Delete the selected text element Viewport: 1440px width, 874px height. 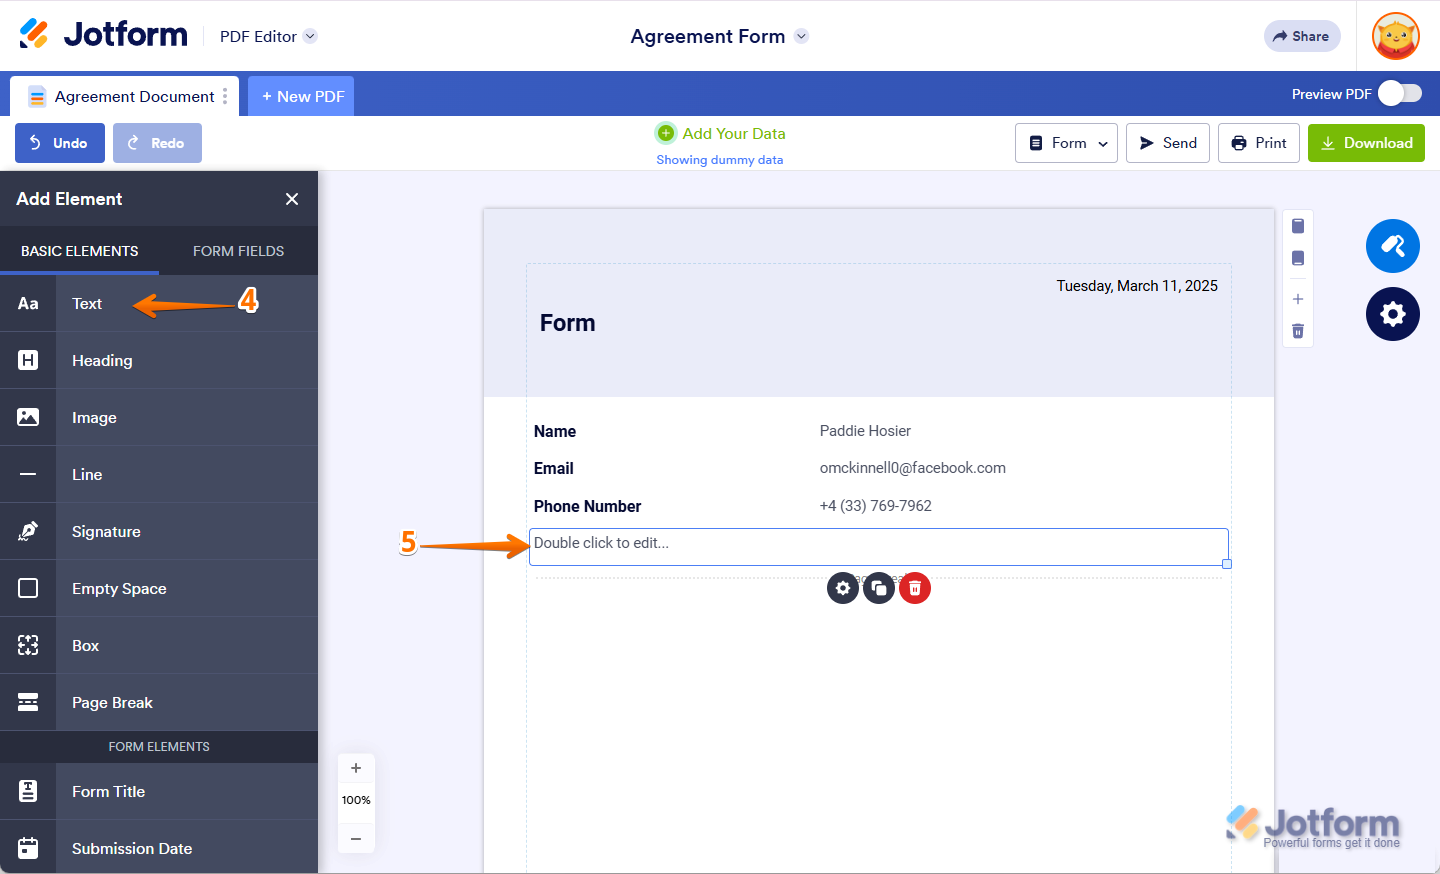point(915,588)
